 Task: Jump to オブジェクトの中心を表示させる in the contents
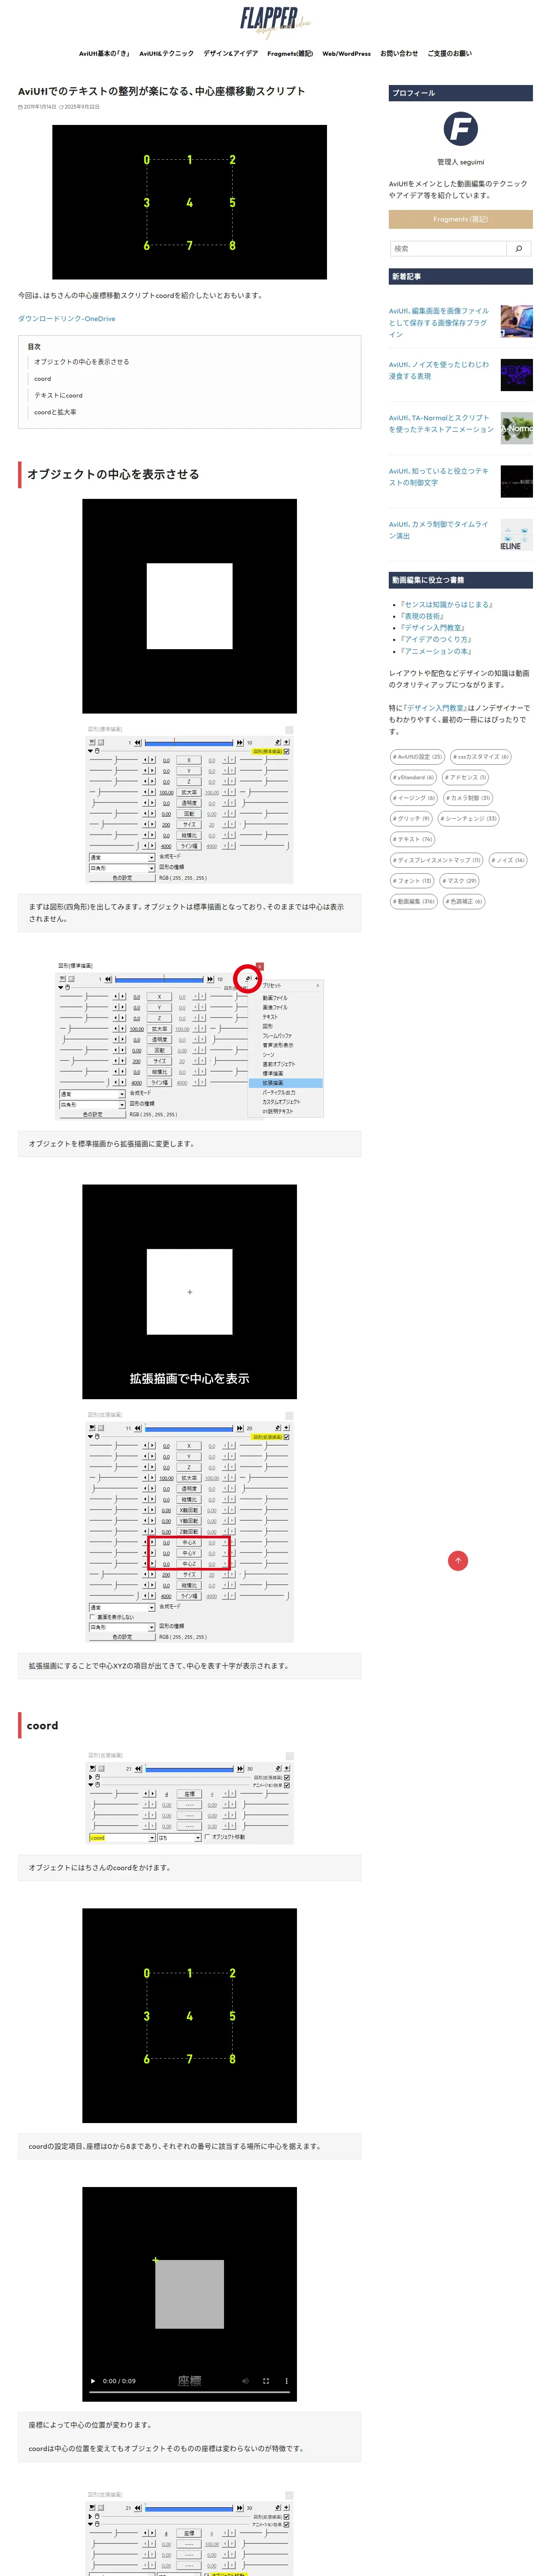(x=81, y=362)
